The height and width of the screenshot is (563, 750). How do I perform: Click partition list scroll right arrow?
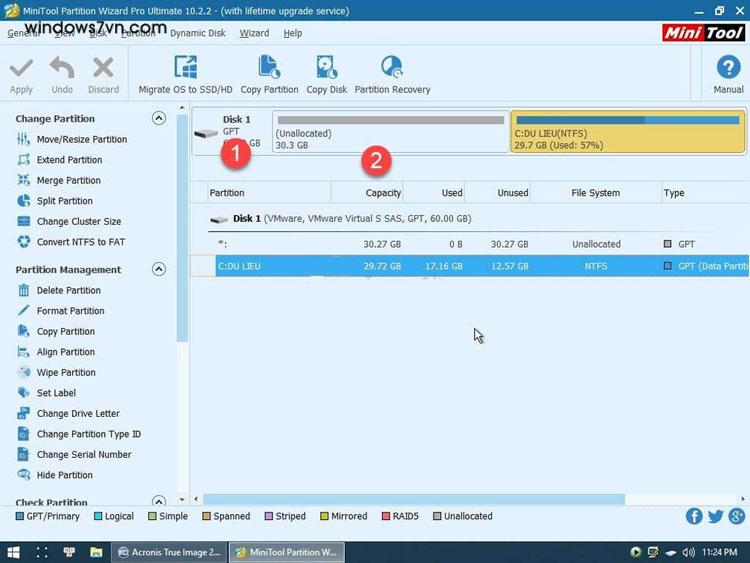[743, 499]
